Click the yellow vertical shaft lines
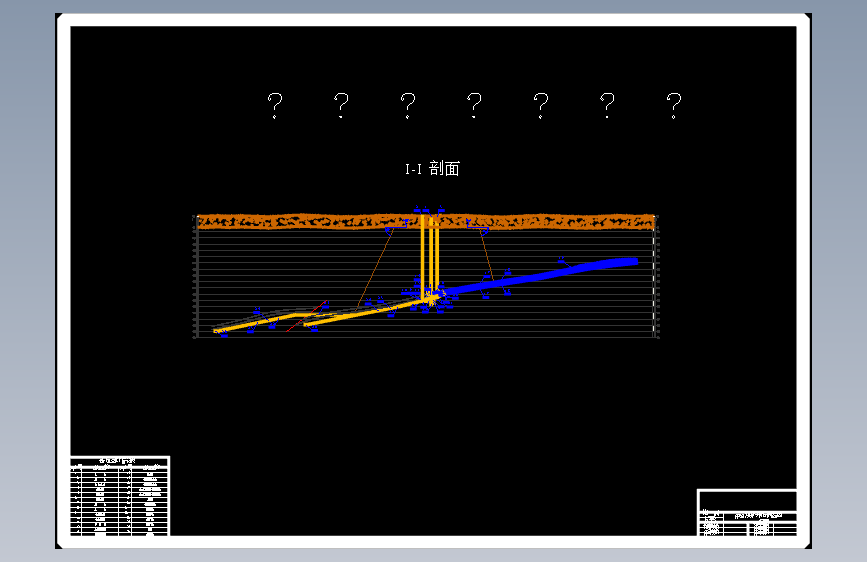867x562 pixels. point(430,258)
